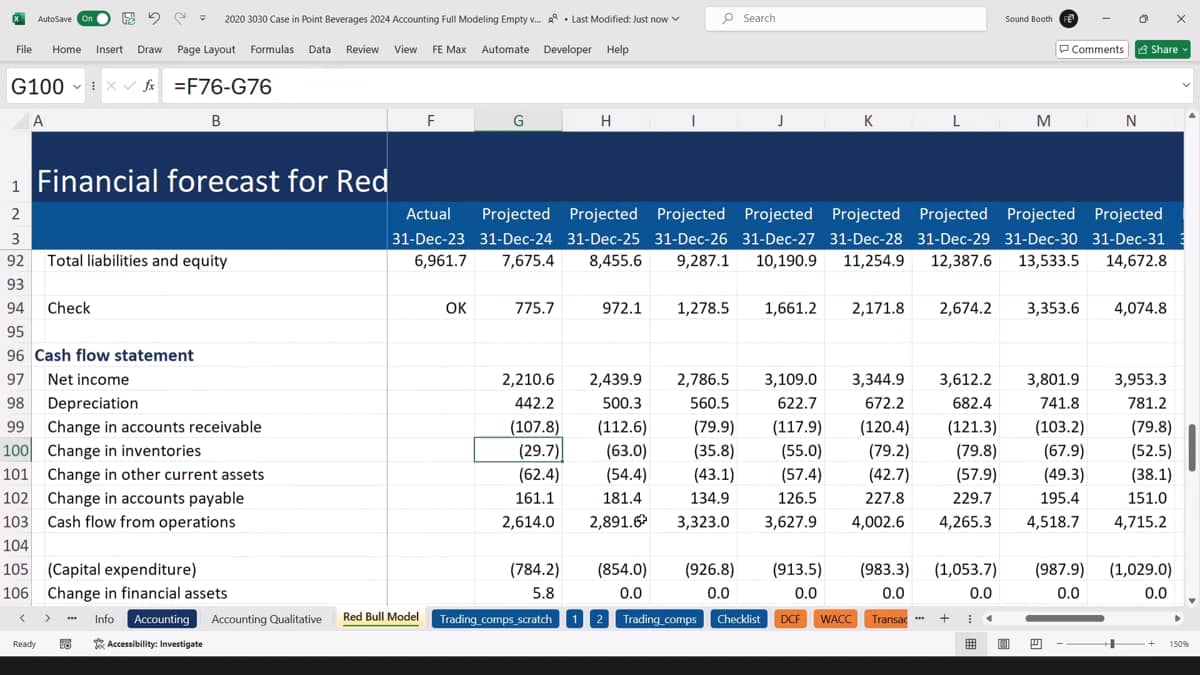Viewport: 1200px width, 675px height.
Task: Click the Search box in title bar
Action: [845, 18]
